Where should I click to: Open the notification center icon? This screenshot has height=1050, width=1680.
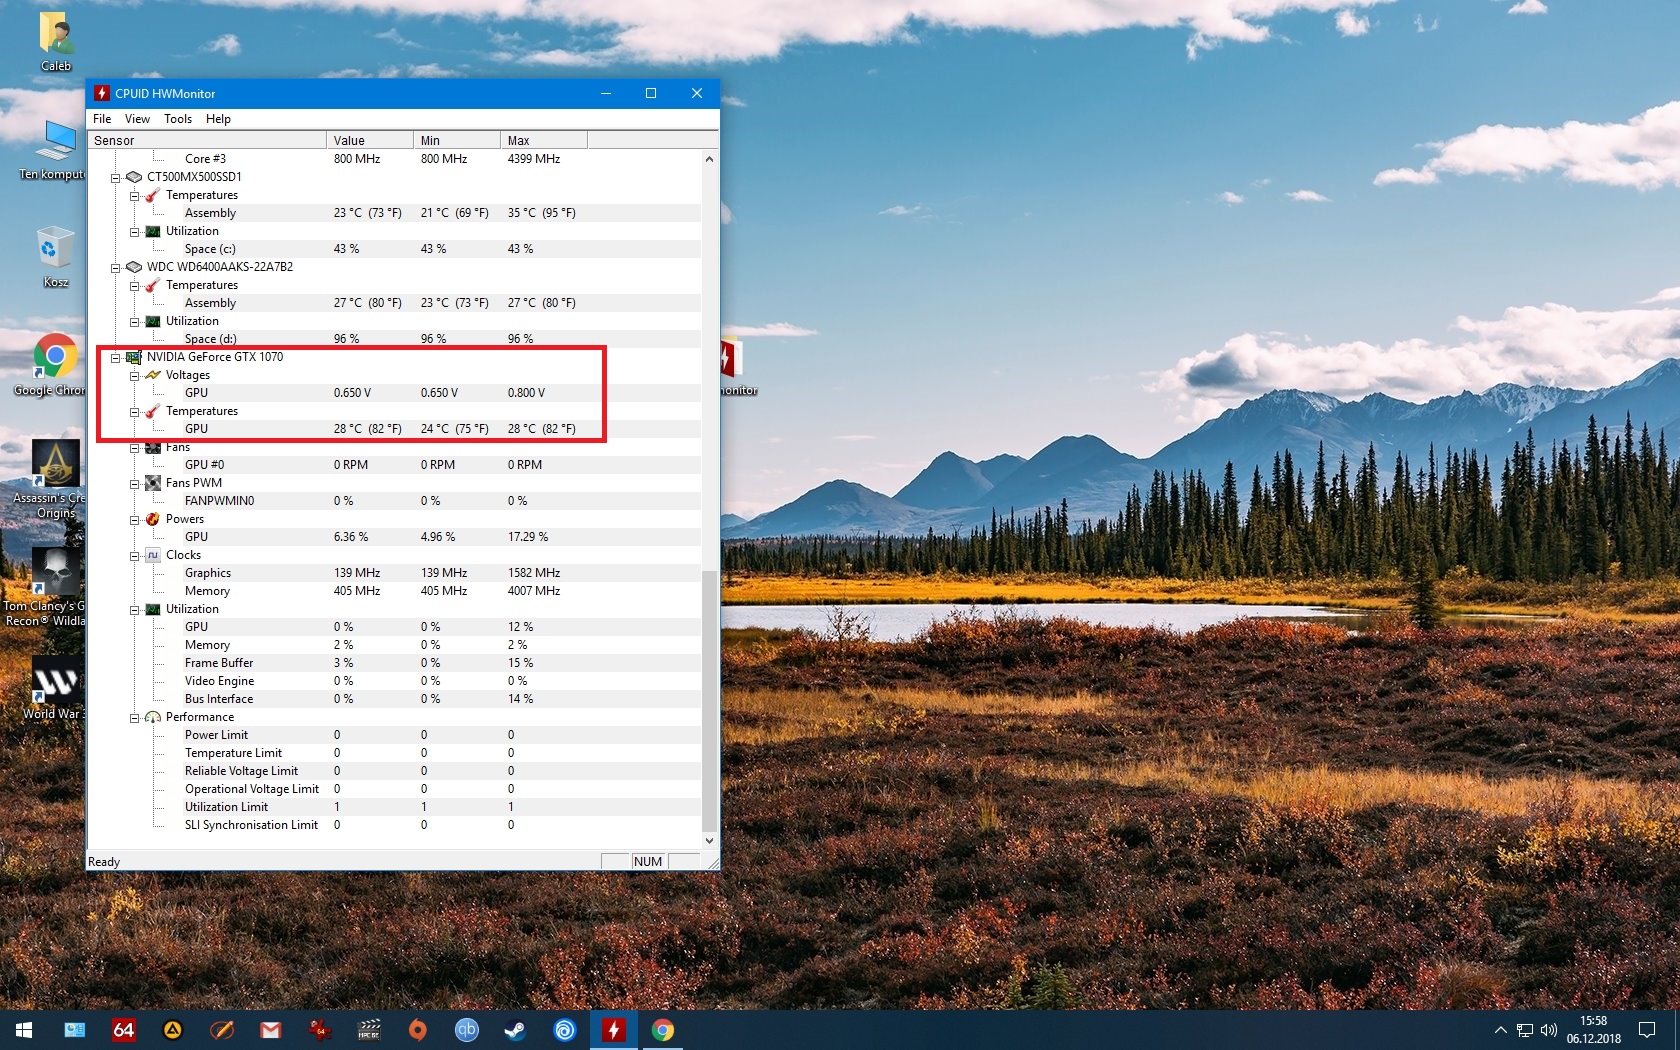tap(1647, 1030)
